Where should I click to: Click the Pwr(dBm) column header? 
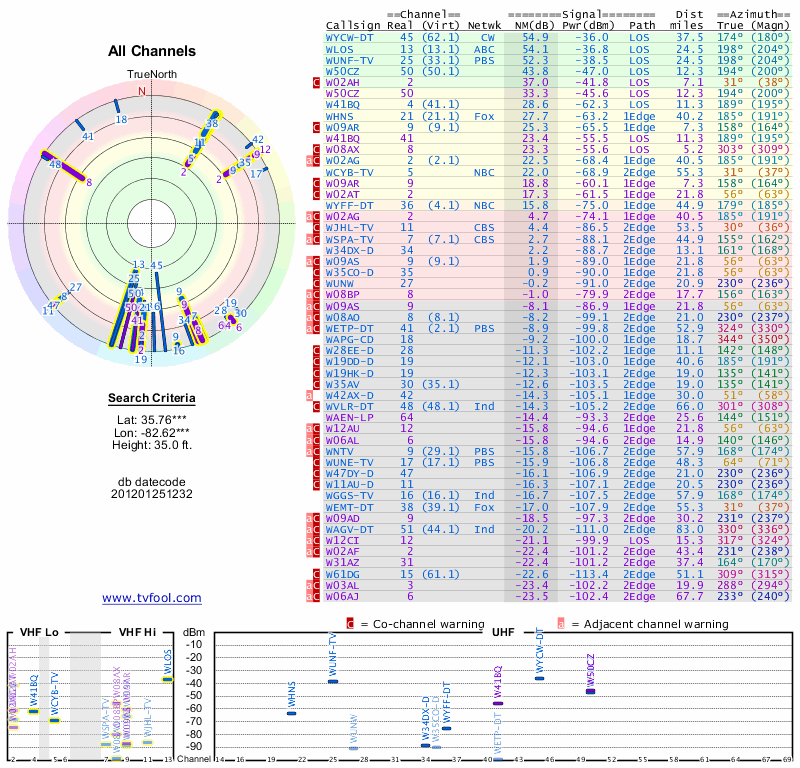588,26
